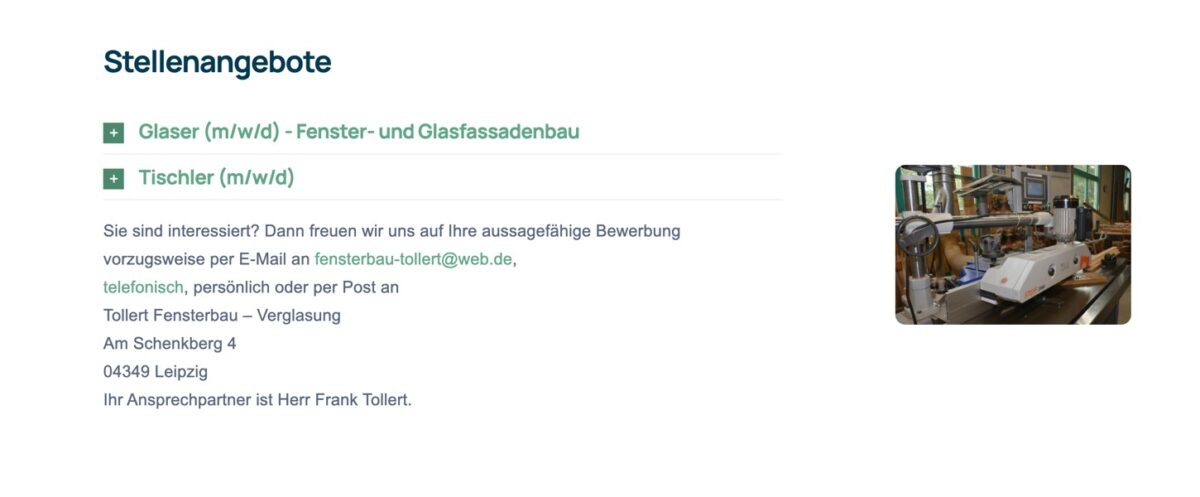
Task: Select the Tollert Fensterbau – Verglasung line
Action: pyautogui.click(x=222, y=315)
